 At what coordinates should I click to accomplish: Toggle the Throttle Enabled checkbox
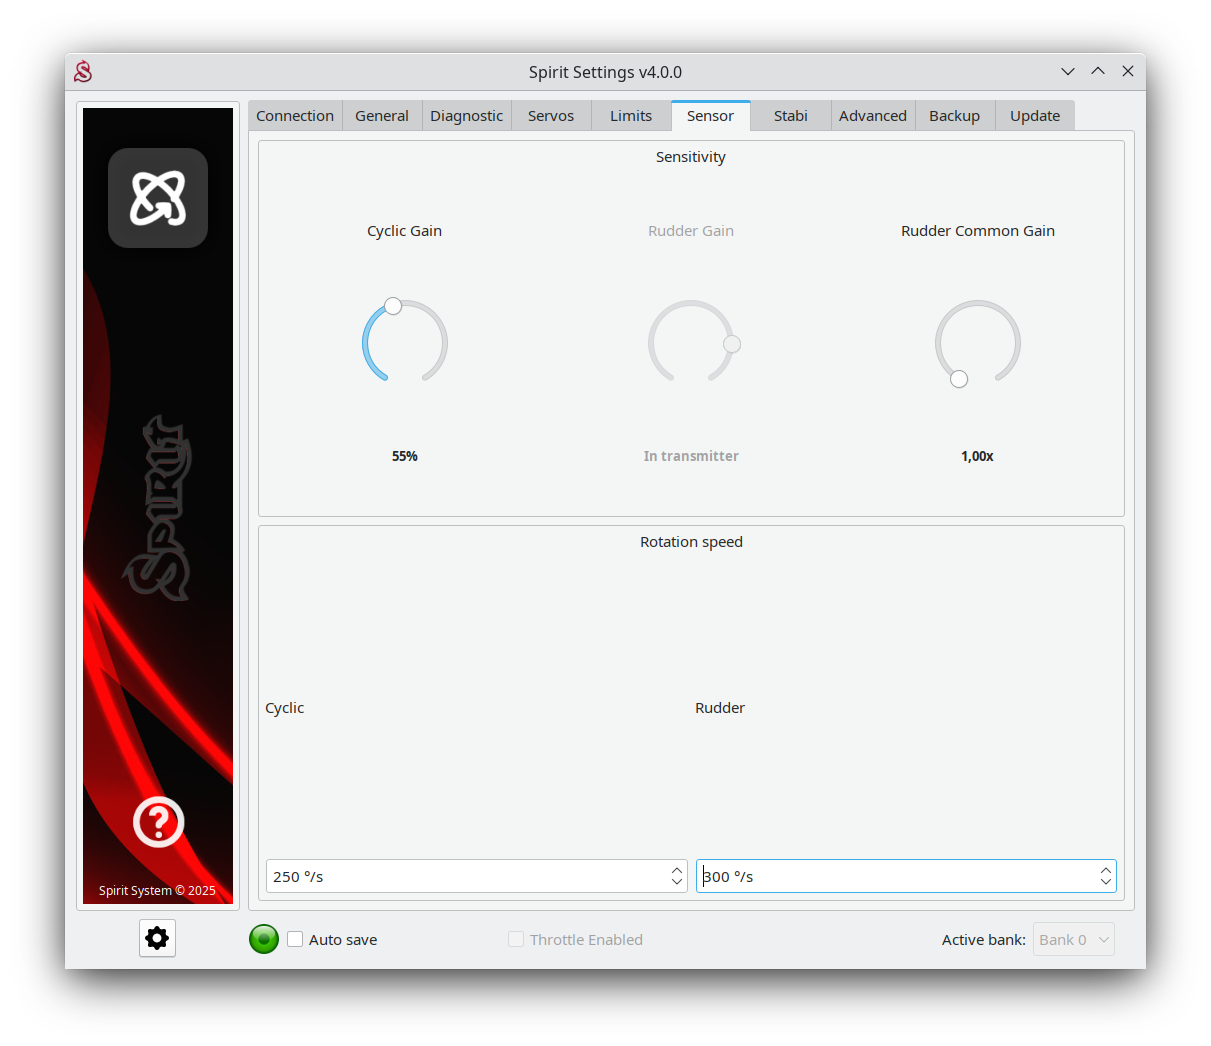(x=516, y=939)
